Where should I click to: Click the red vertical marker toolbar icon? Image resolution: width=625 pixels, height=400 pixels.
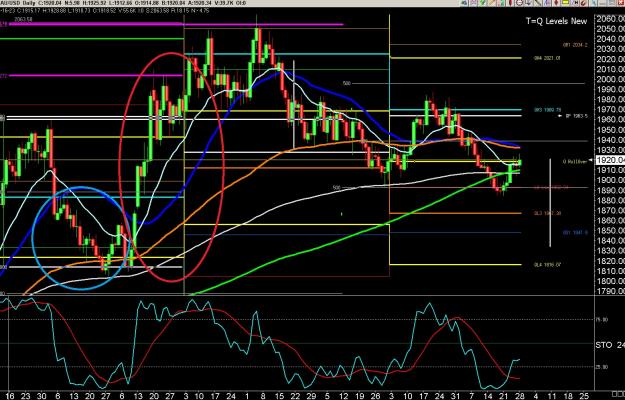click(511, 3)
